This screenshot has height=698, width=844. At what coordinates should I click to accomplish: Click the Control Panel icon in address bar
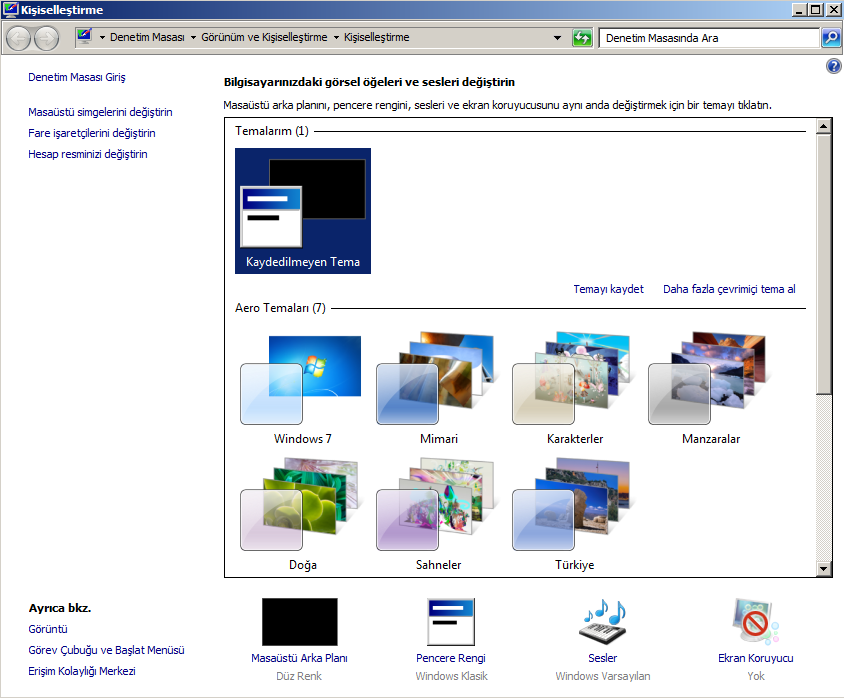85,37
